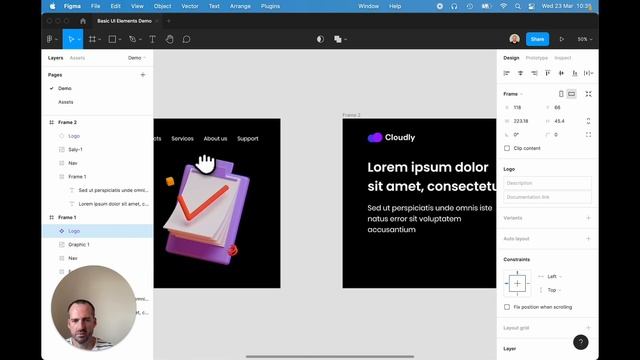
Task: Open the Frame type dropdown in Design panel
Action: point(513,94)
